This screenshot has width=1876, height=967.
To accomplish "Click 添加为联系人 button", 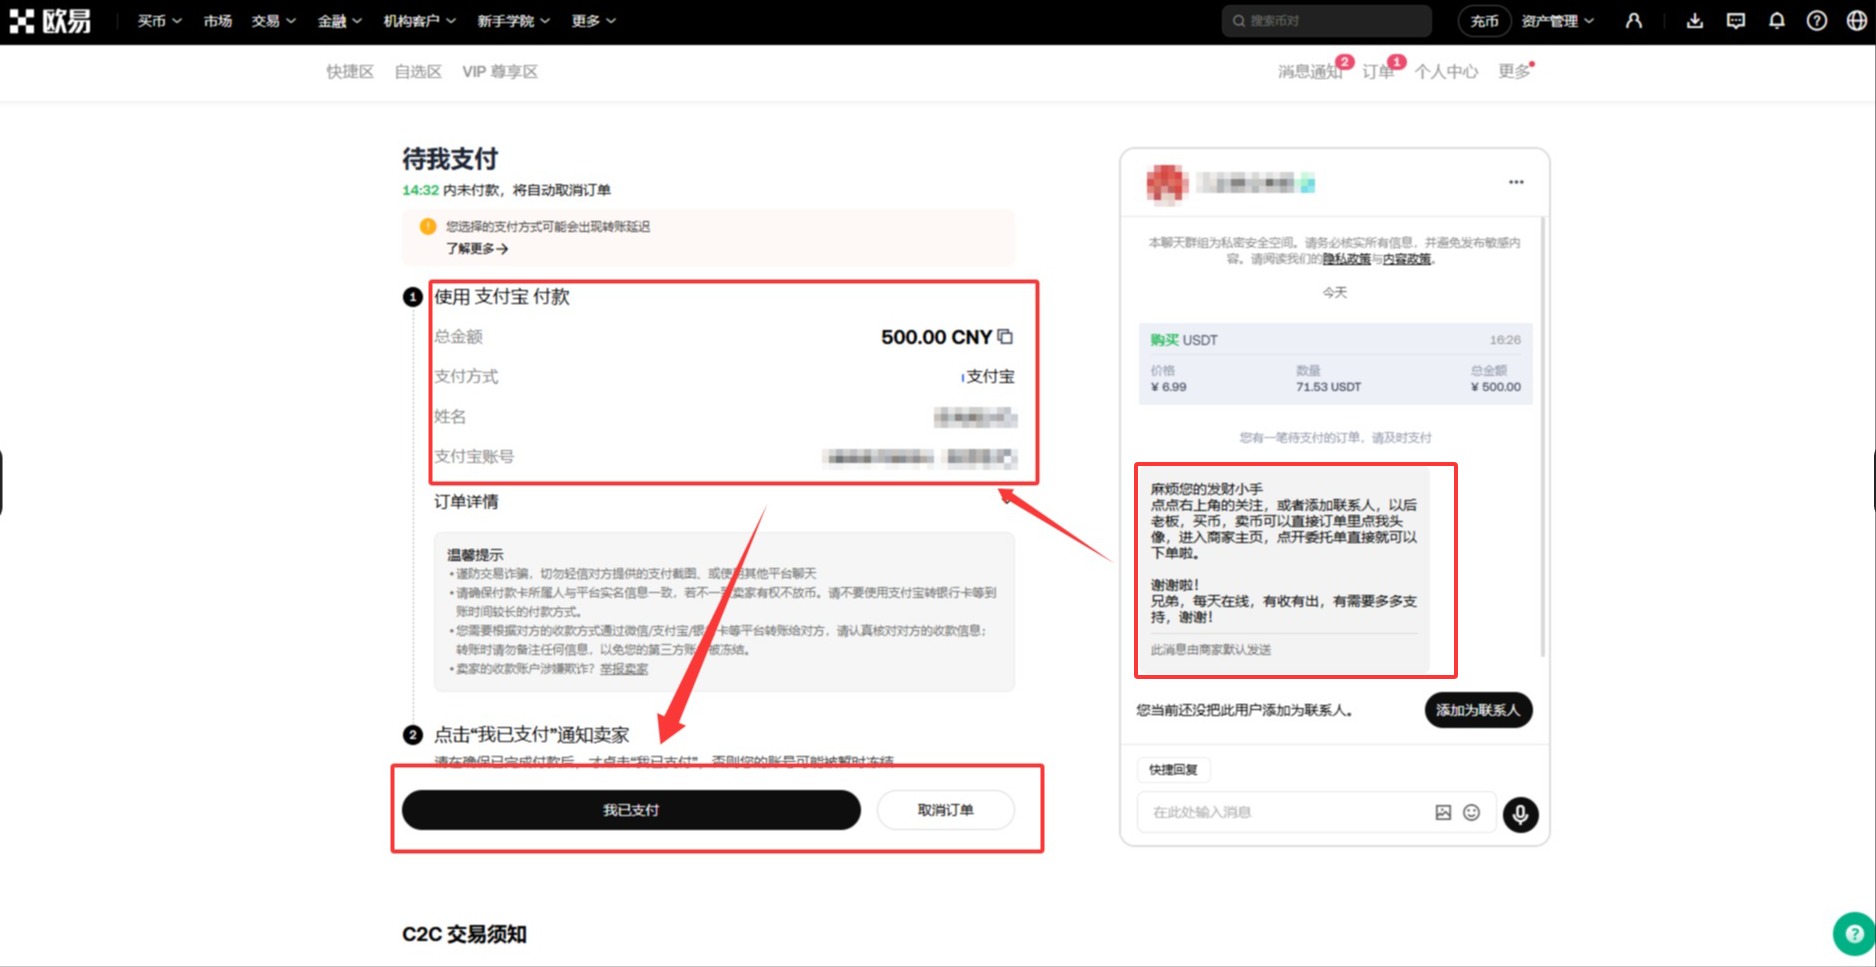I will tap(1478, 710).
